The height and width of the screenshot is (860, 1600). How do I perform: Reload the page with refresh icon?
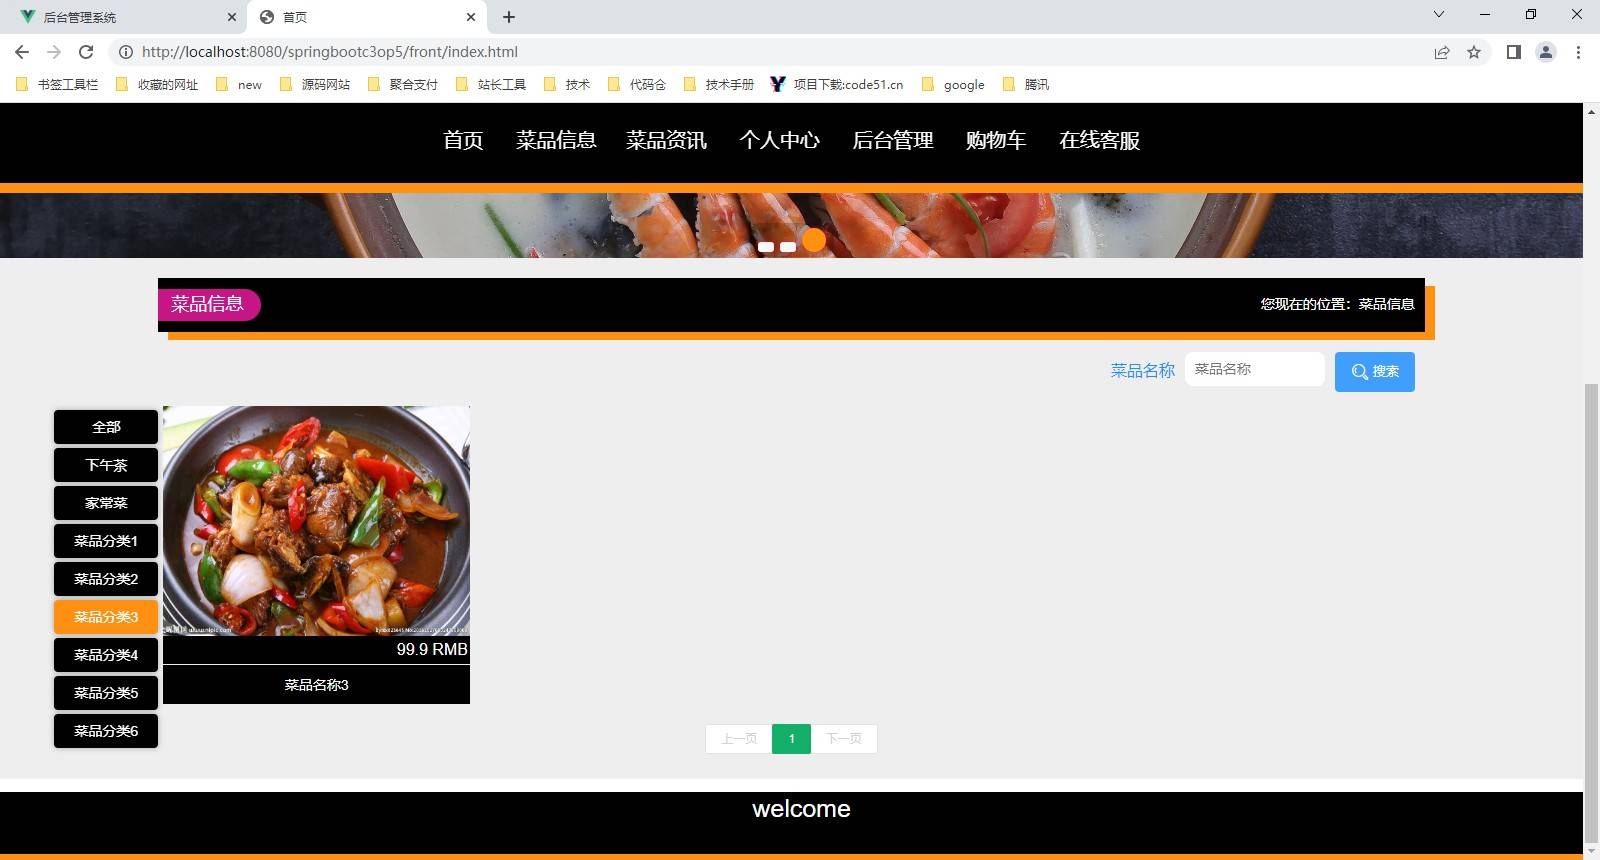86,52
